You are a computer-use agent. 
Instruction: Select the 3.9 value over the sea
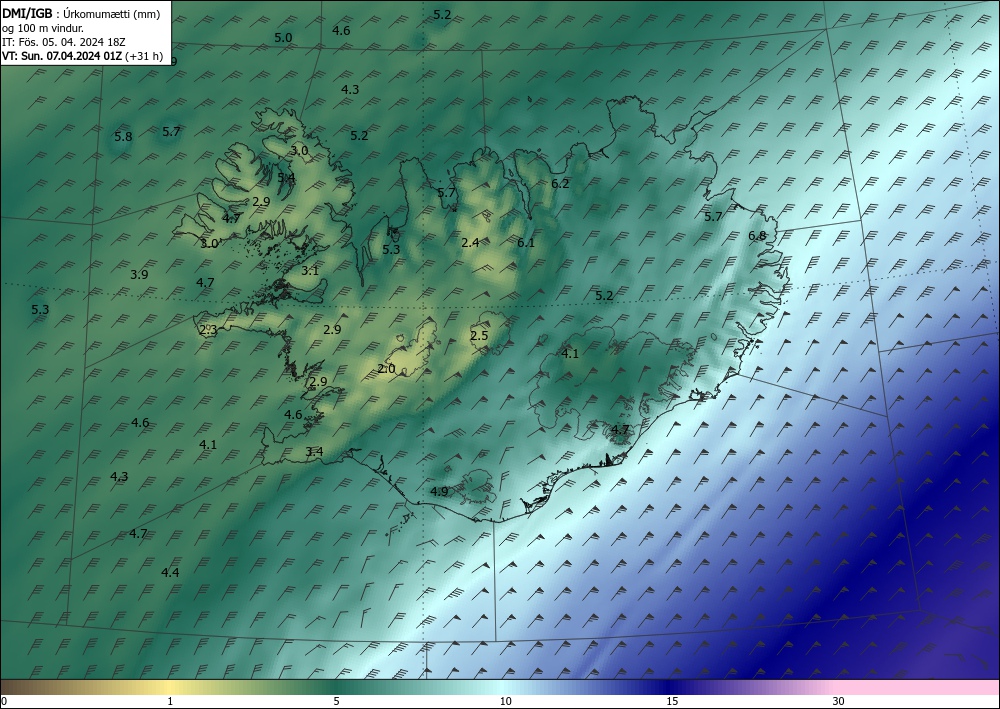(x=139, y=274)
